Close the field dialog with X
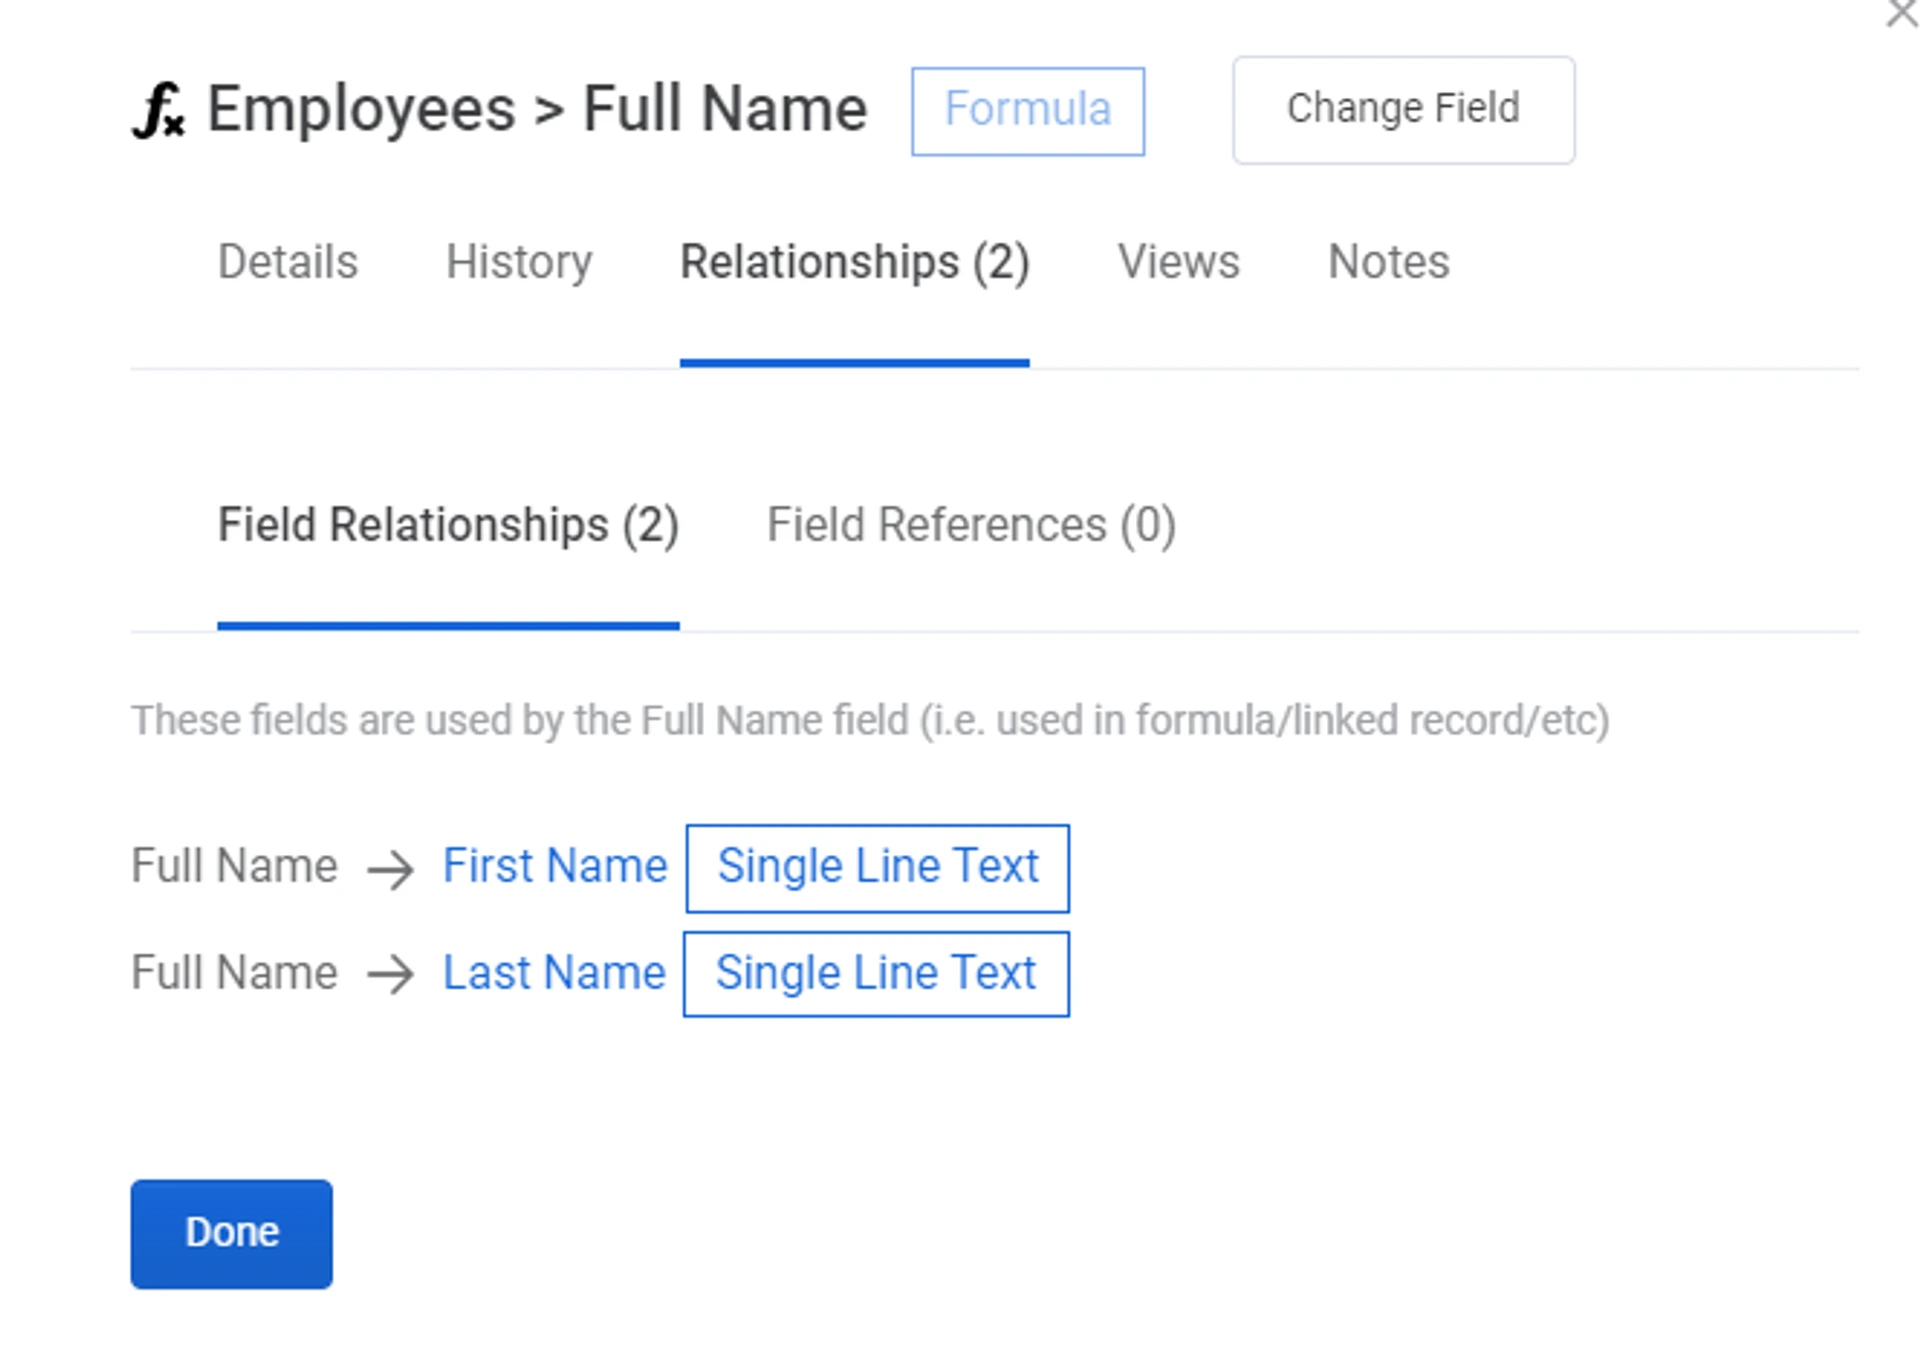The image size is (1920, 1347). (1901, 14)
